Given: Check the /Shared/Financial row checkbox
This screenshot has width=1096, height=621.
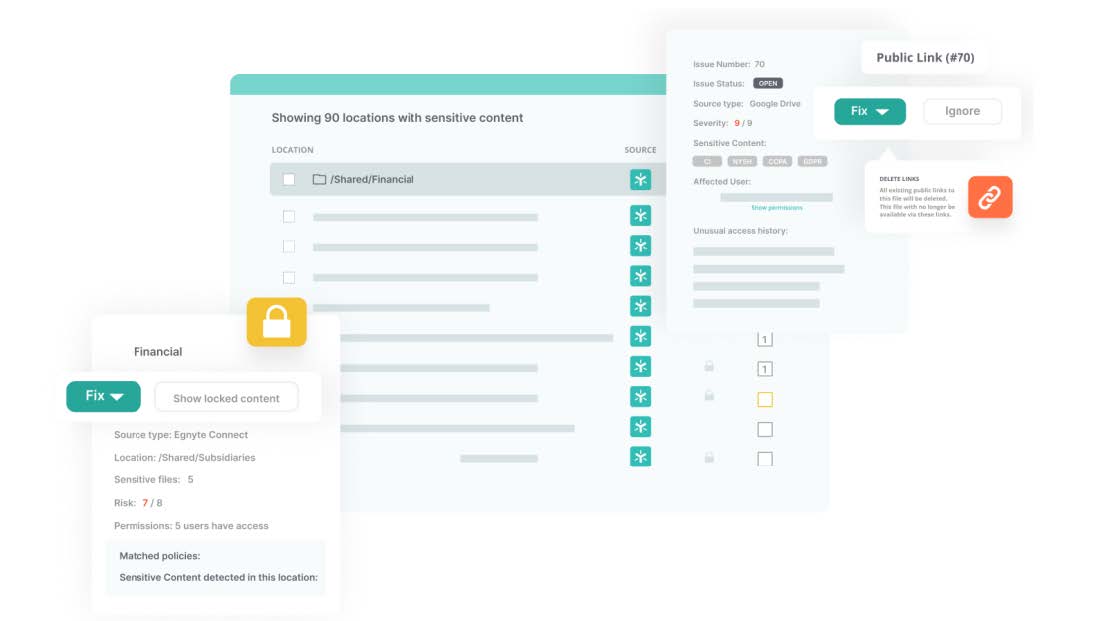Looking at the screenshot, I should (x=289, y=180).
